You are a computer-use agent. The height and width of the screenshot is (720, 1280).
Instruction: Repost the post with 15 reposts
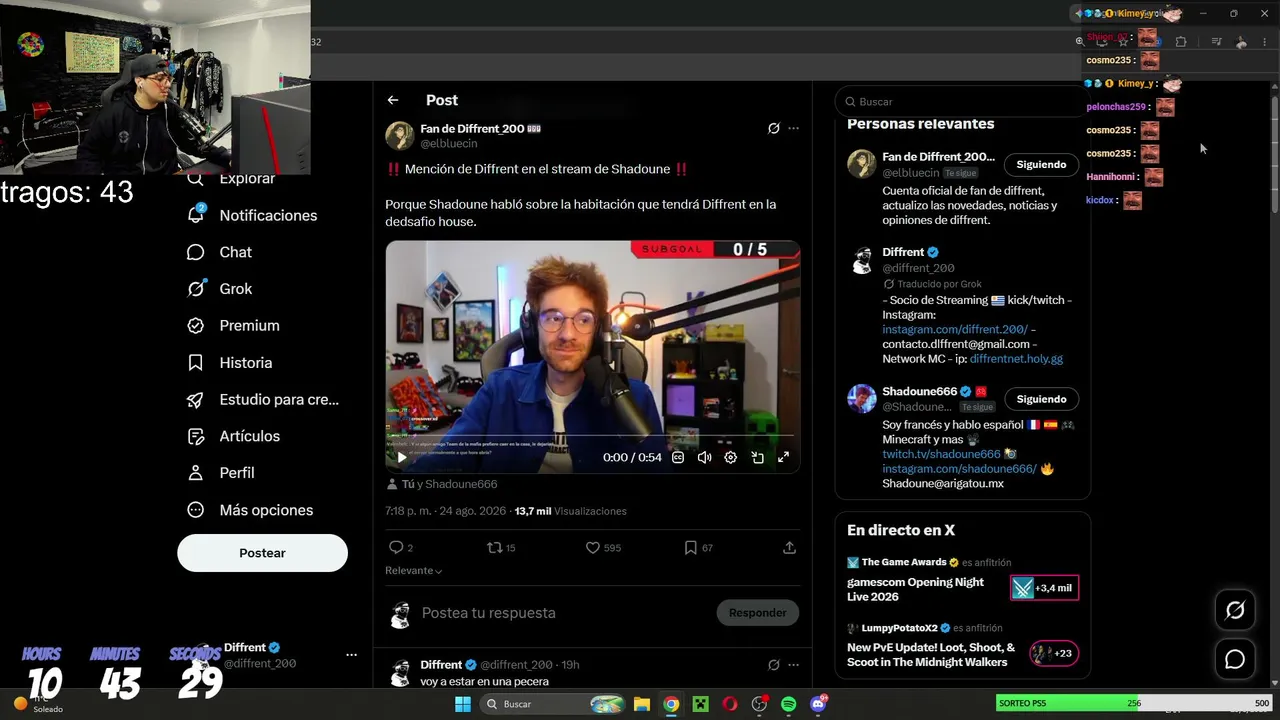[x=500, y=547]
